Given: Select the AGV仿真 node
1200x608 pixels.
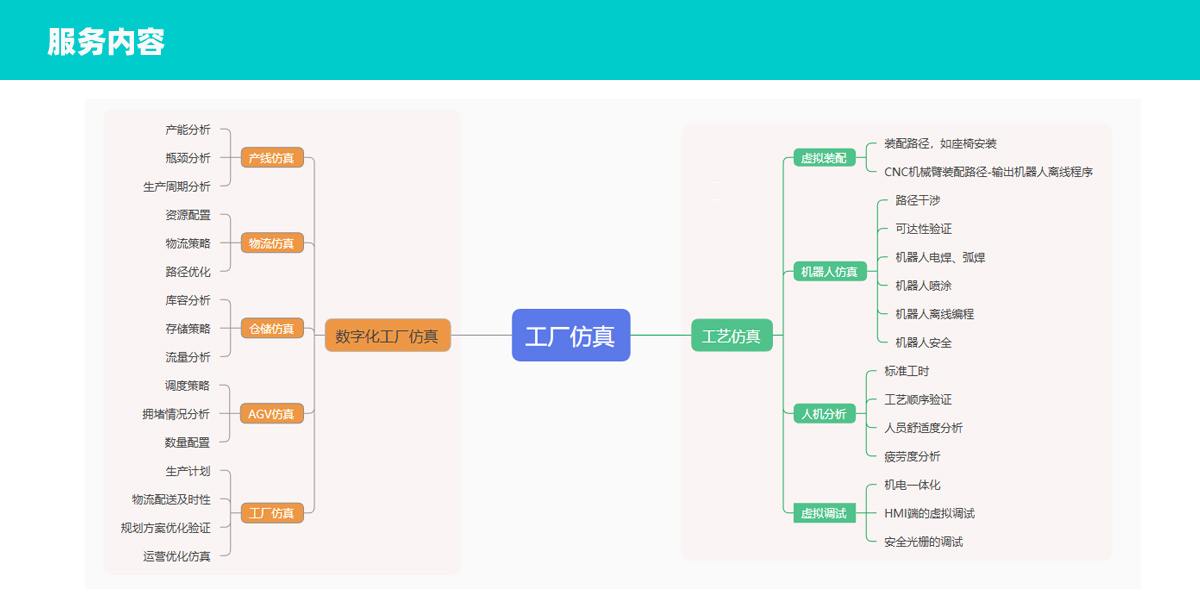Looking at the screenshot, I should click(271, 413).
